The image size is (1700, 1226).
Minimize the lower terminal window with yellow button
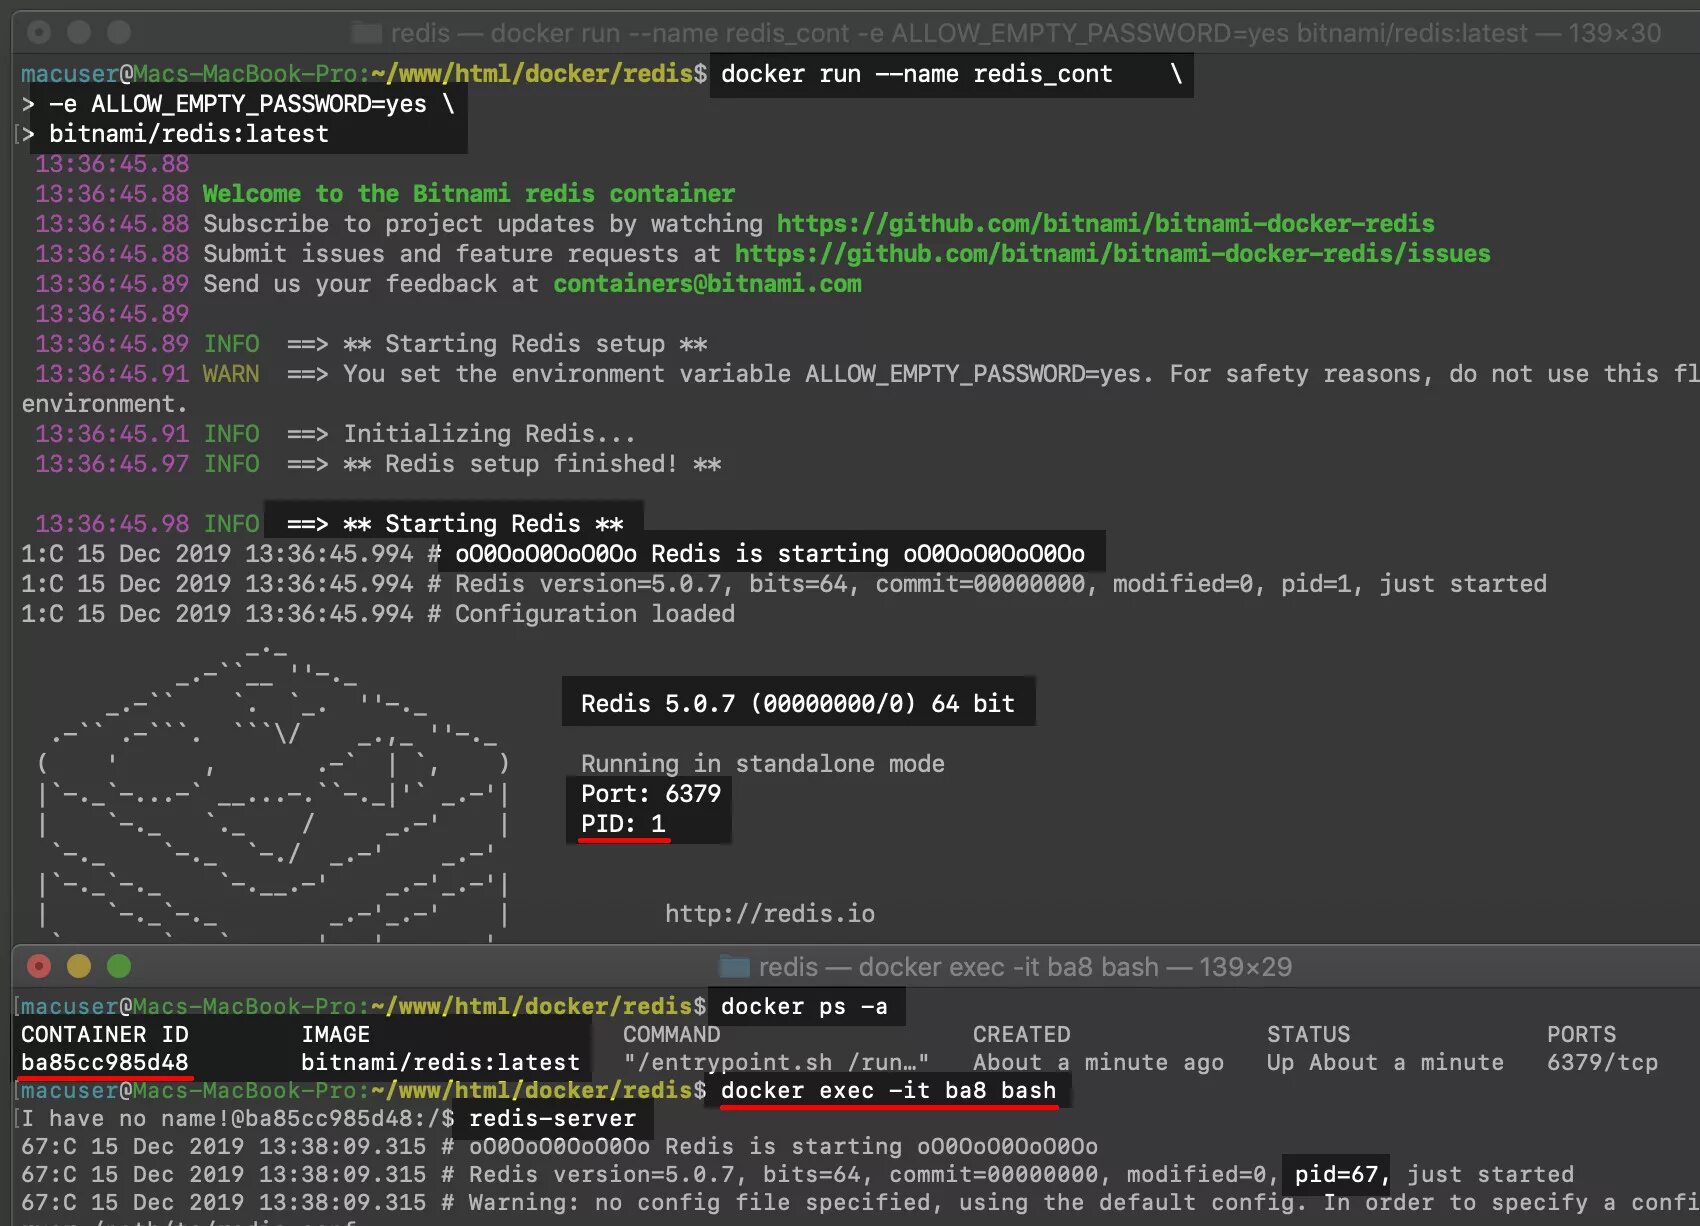click(79, 966)
